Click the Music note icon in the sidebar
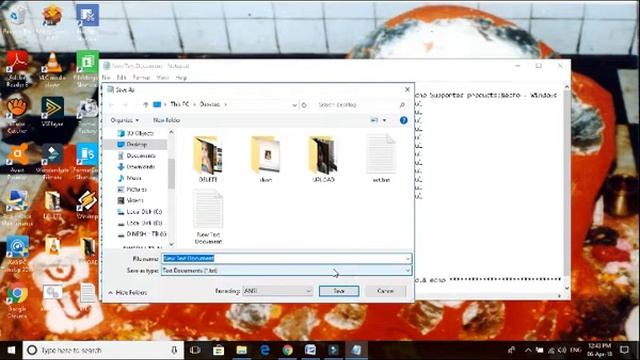Screen dimensions: 640x360 121,178
